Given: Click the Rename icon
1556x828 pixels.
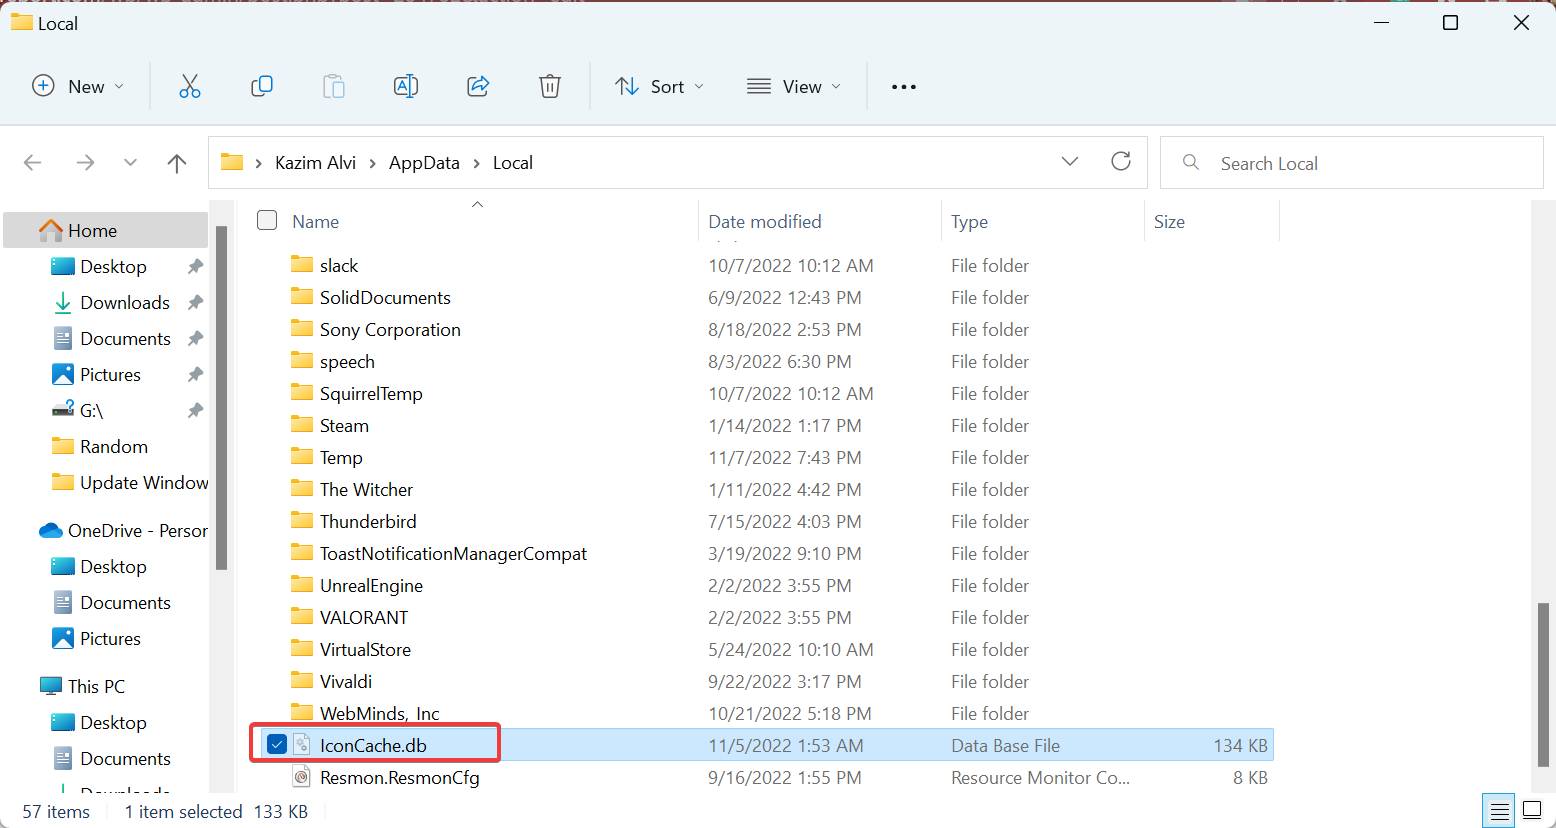Looking at the screenshot, I should click(x=406, y=87).
